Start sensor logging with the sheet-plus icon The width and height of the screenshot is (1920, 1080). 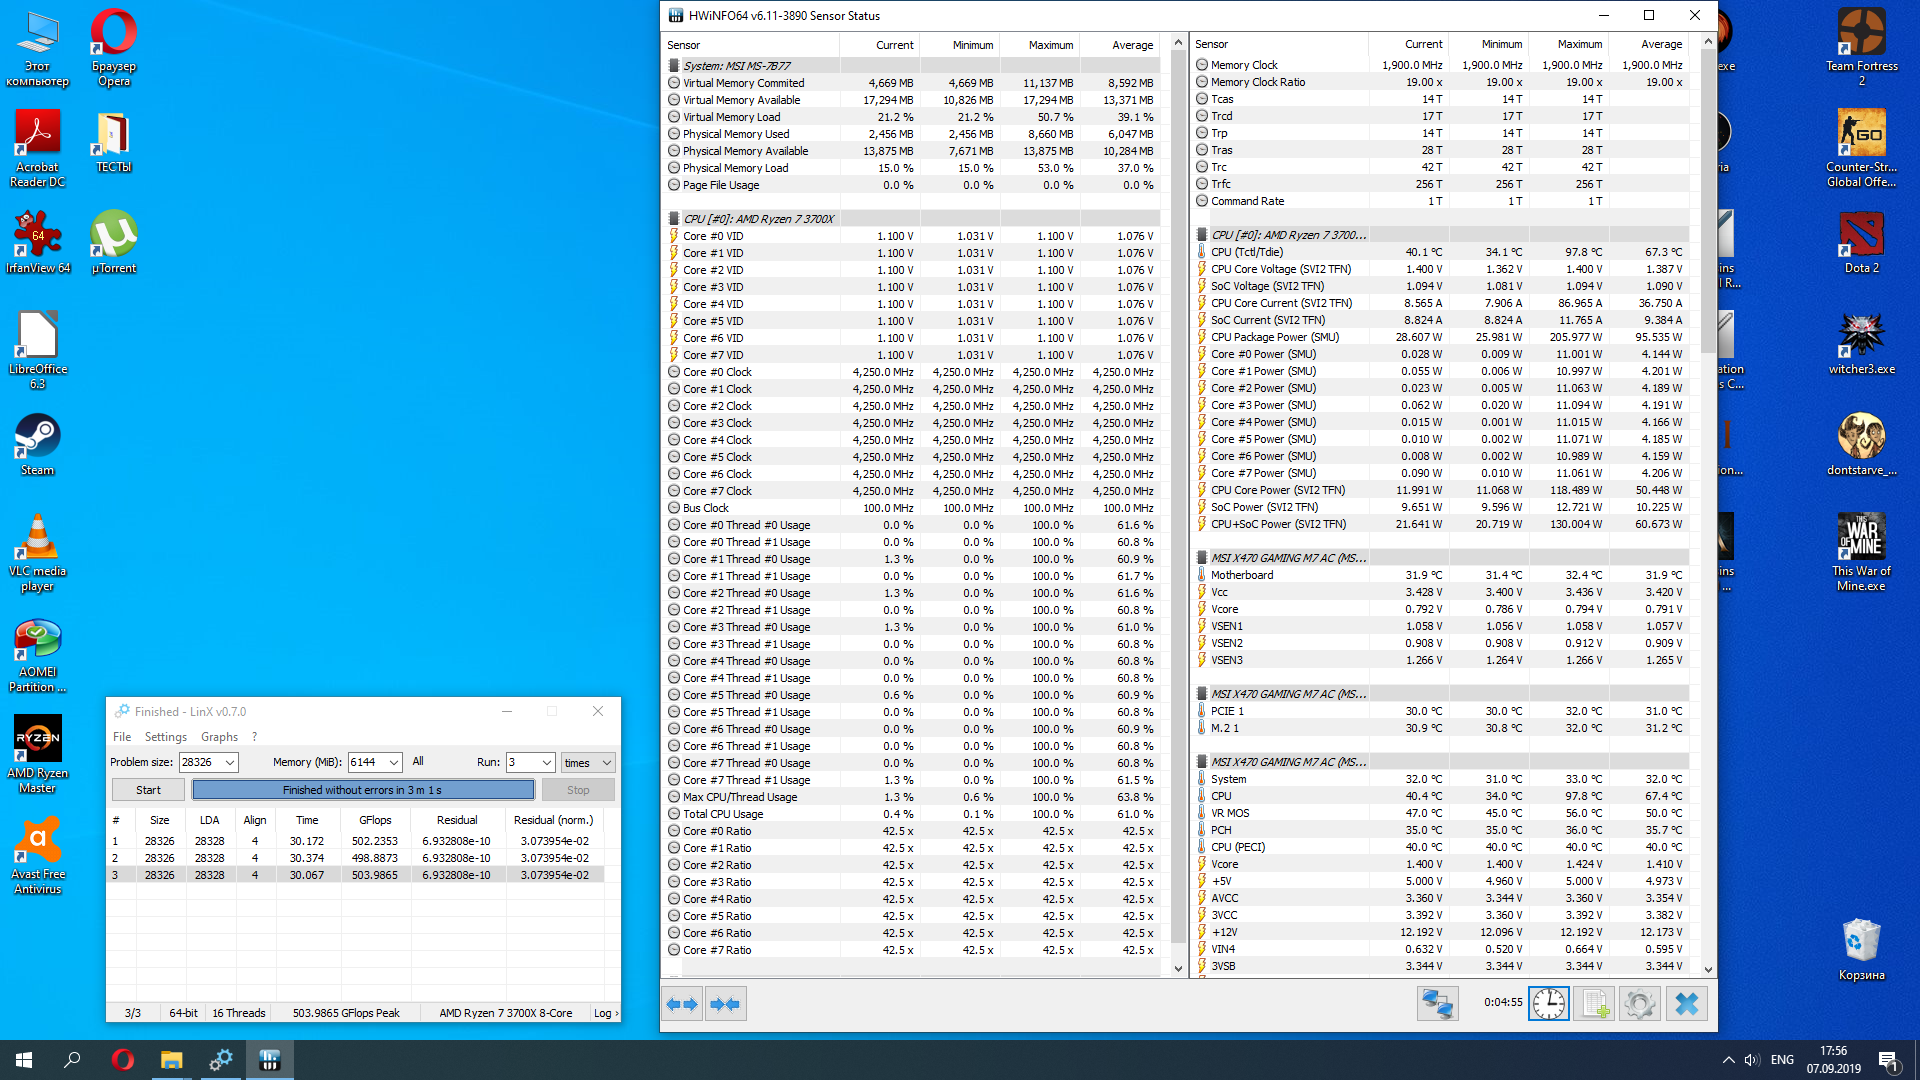[1594, 1004]
